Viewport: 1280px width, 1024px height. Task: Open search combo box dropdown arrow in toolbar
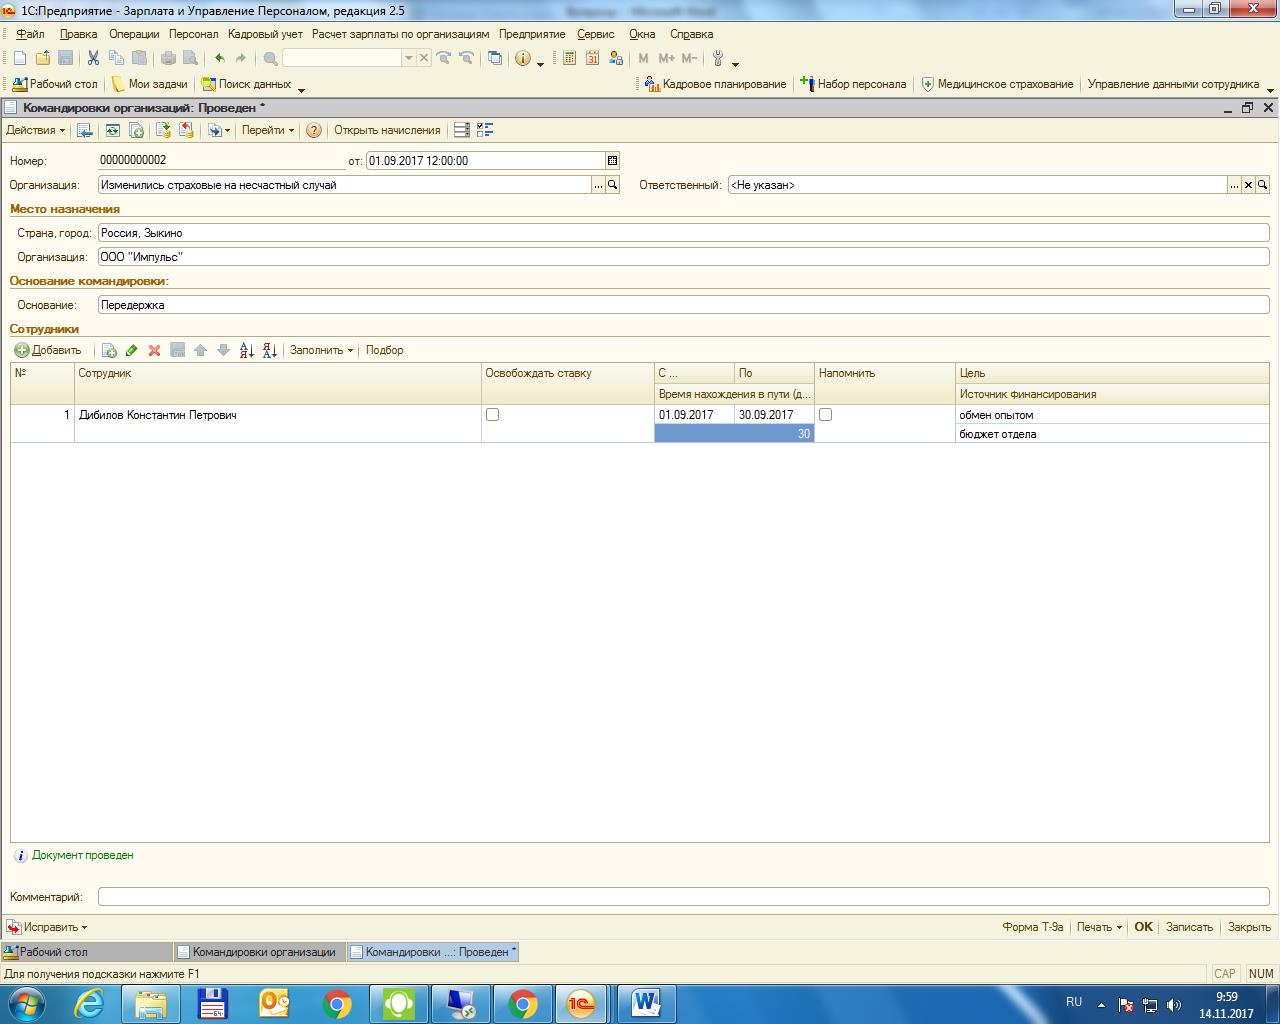tap(408, 59)
